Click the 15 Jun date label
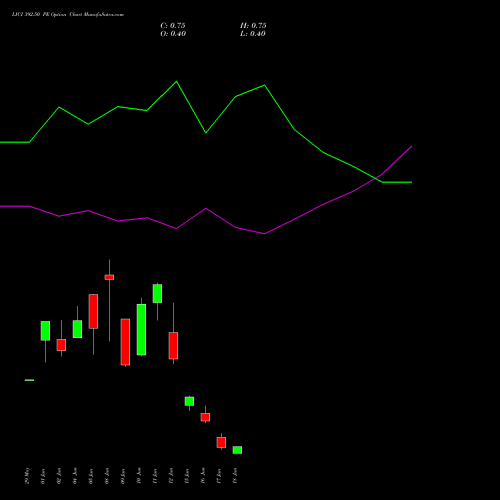The width and height of the screenshot is (500, 500). [x=187, y=476]
